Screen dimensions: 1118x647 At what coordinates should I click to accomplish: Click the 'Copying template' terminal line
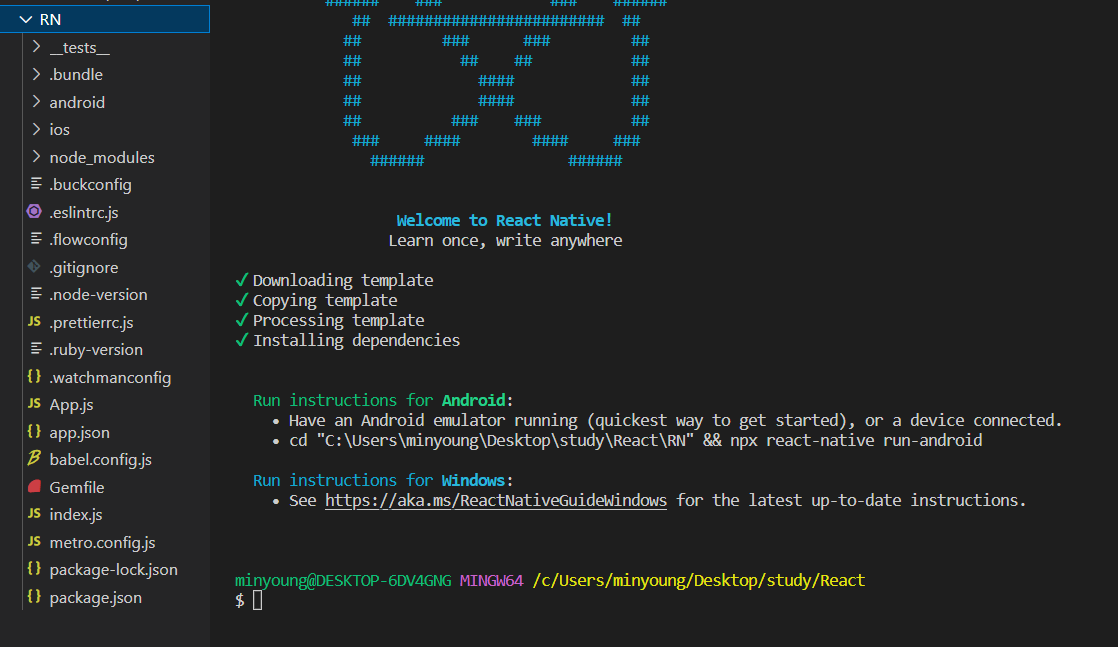325,300
